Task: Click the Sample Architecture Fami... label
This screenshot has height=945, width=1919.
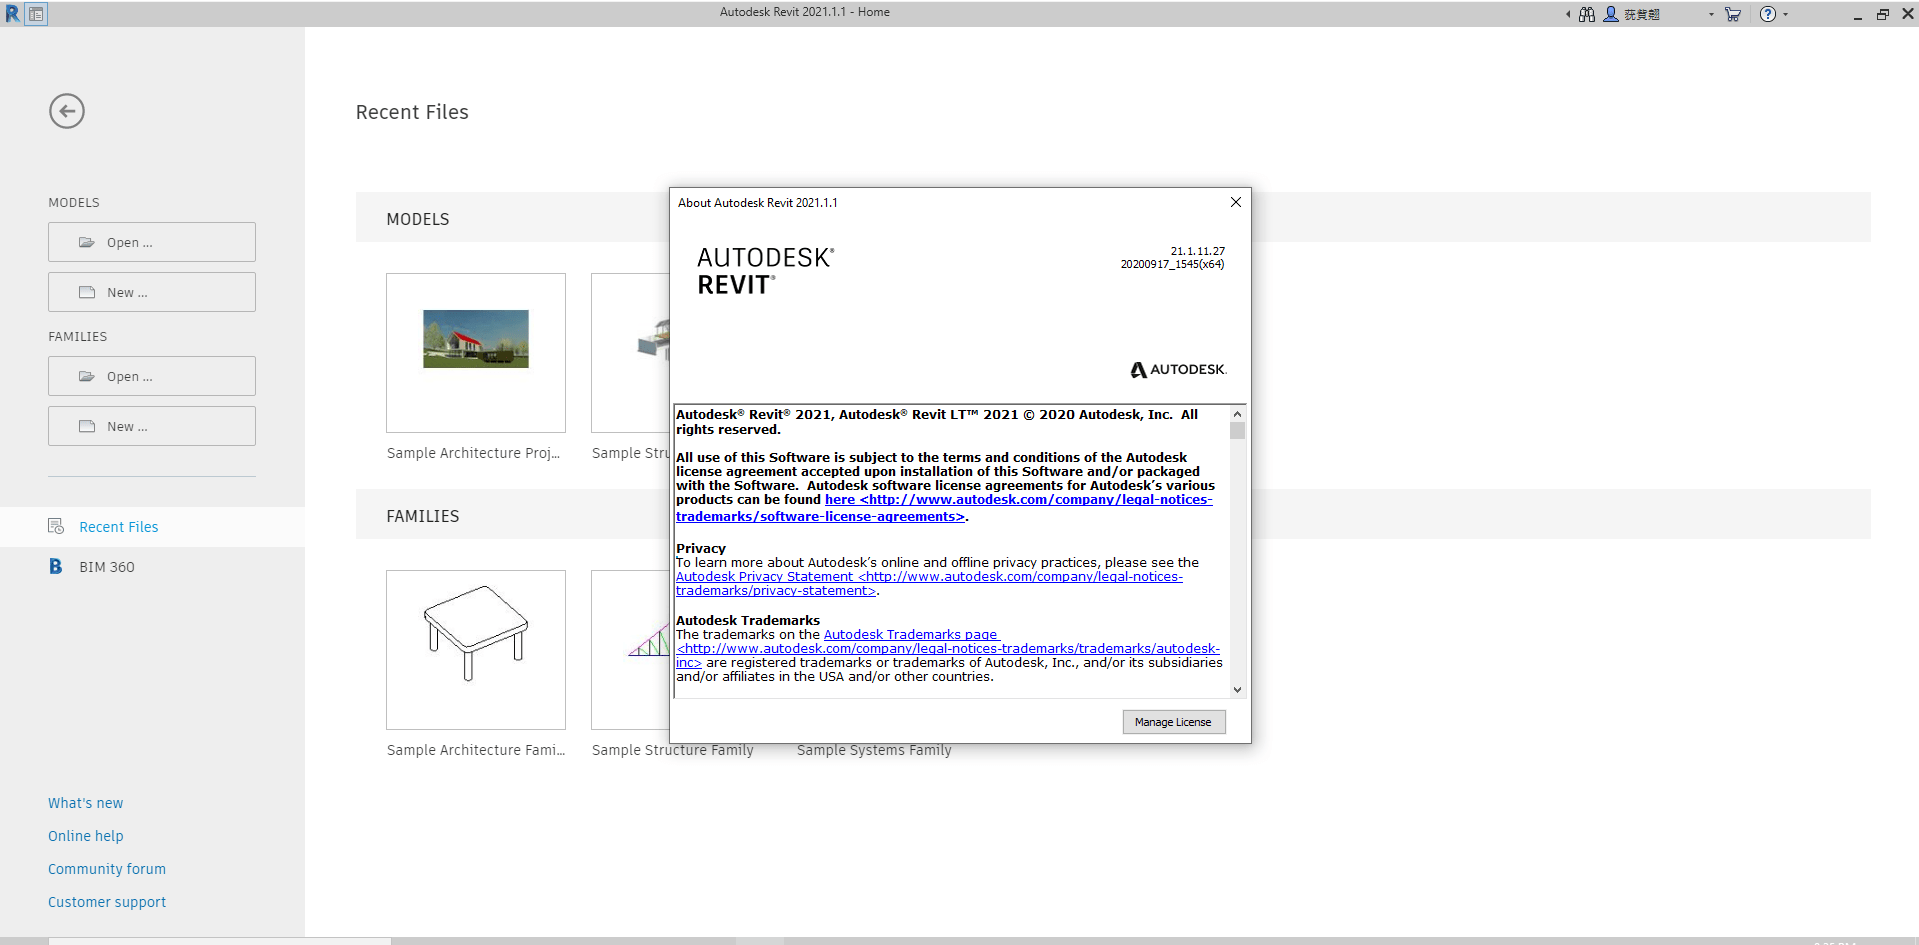Action: pos(476,750)
